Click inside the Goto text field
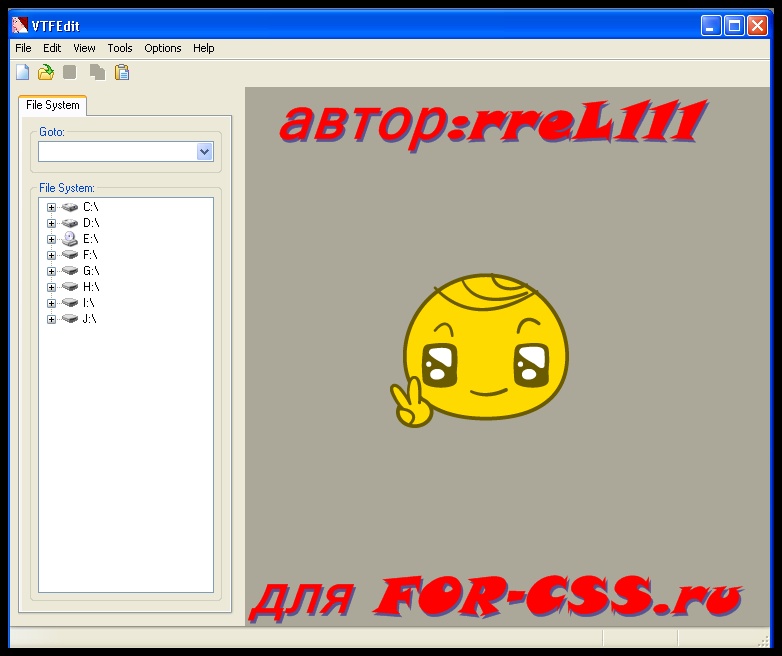 [118, 152]
